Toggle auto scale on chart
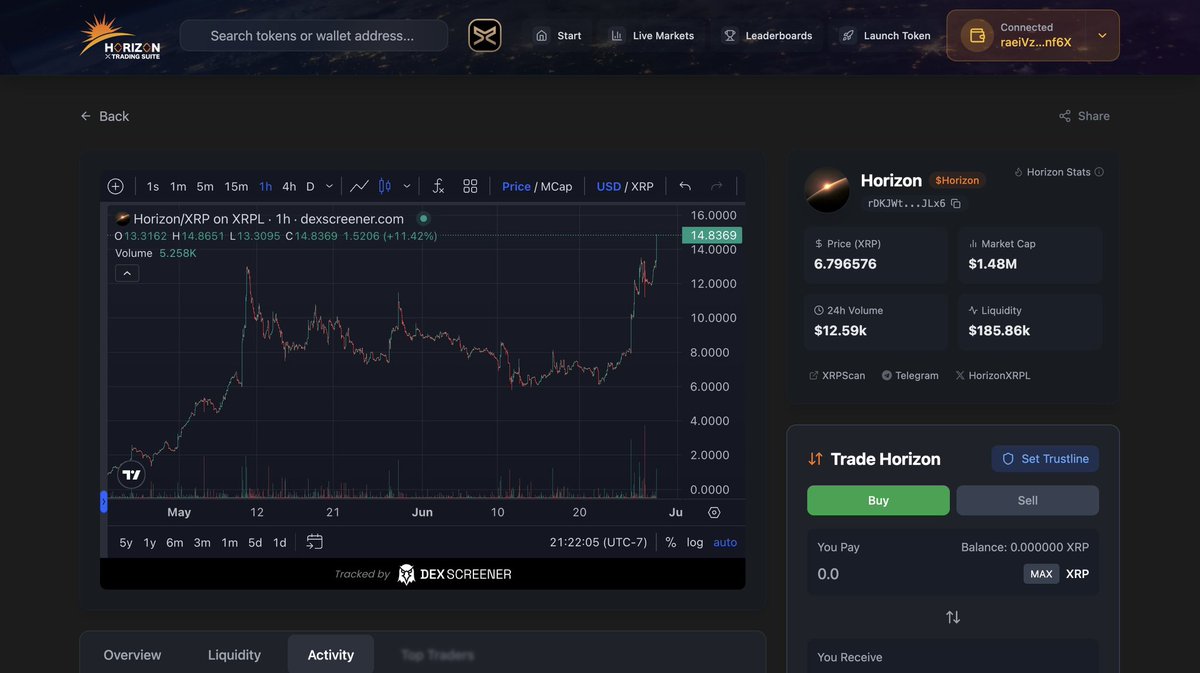The height and width of the screenshot is (673, 1200). [725, 542]
